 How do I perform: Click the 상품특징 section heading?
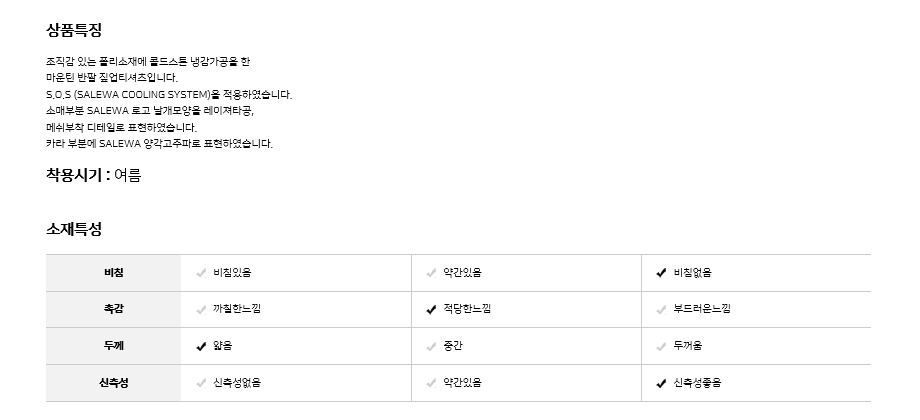click(x=74, y=31)
